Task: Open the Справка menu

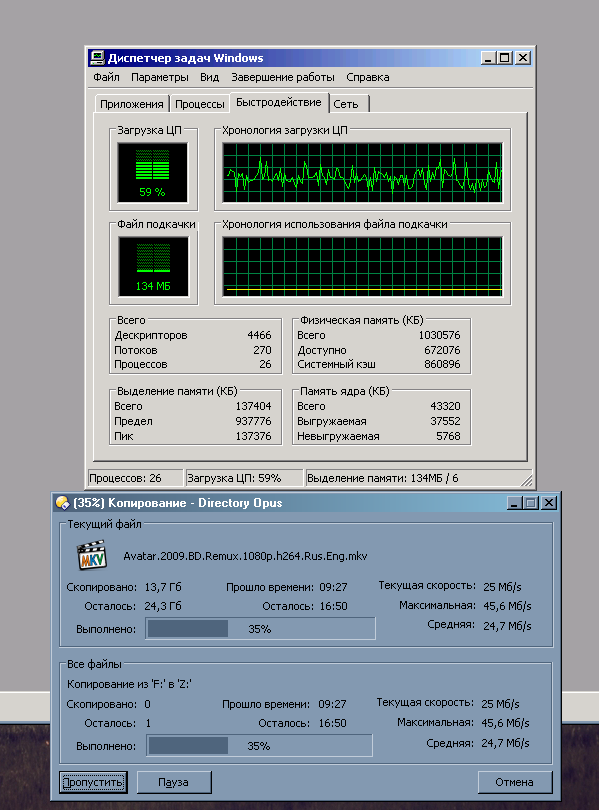Action: point(368,77)
